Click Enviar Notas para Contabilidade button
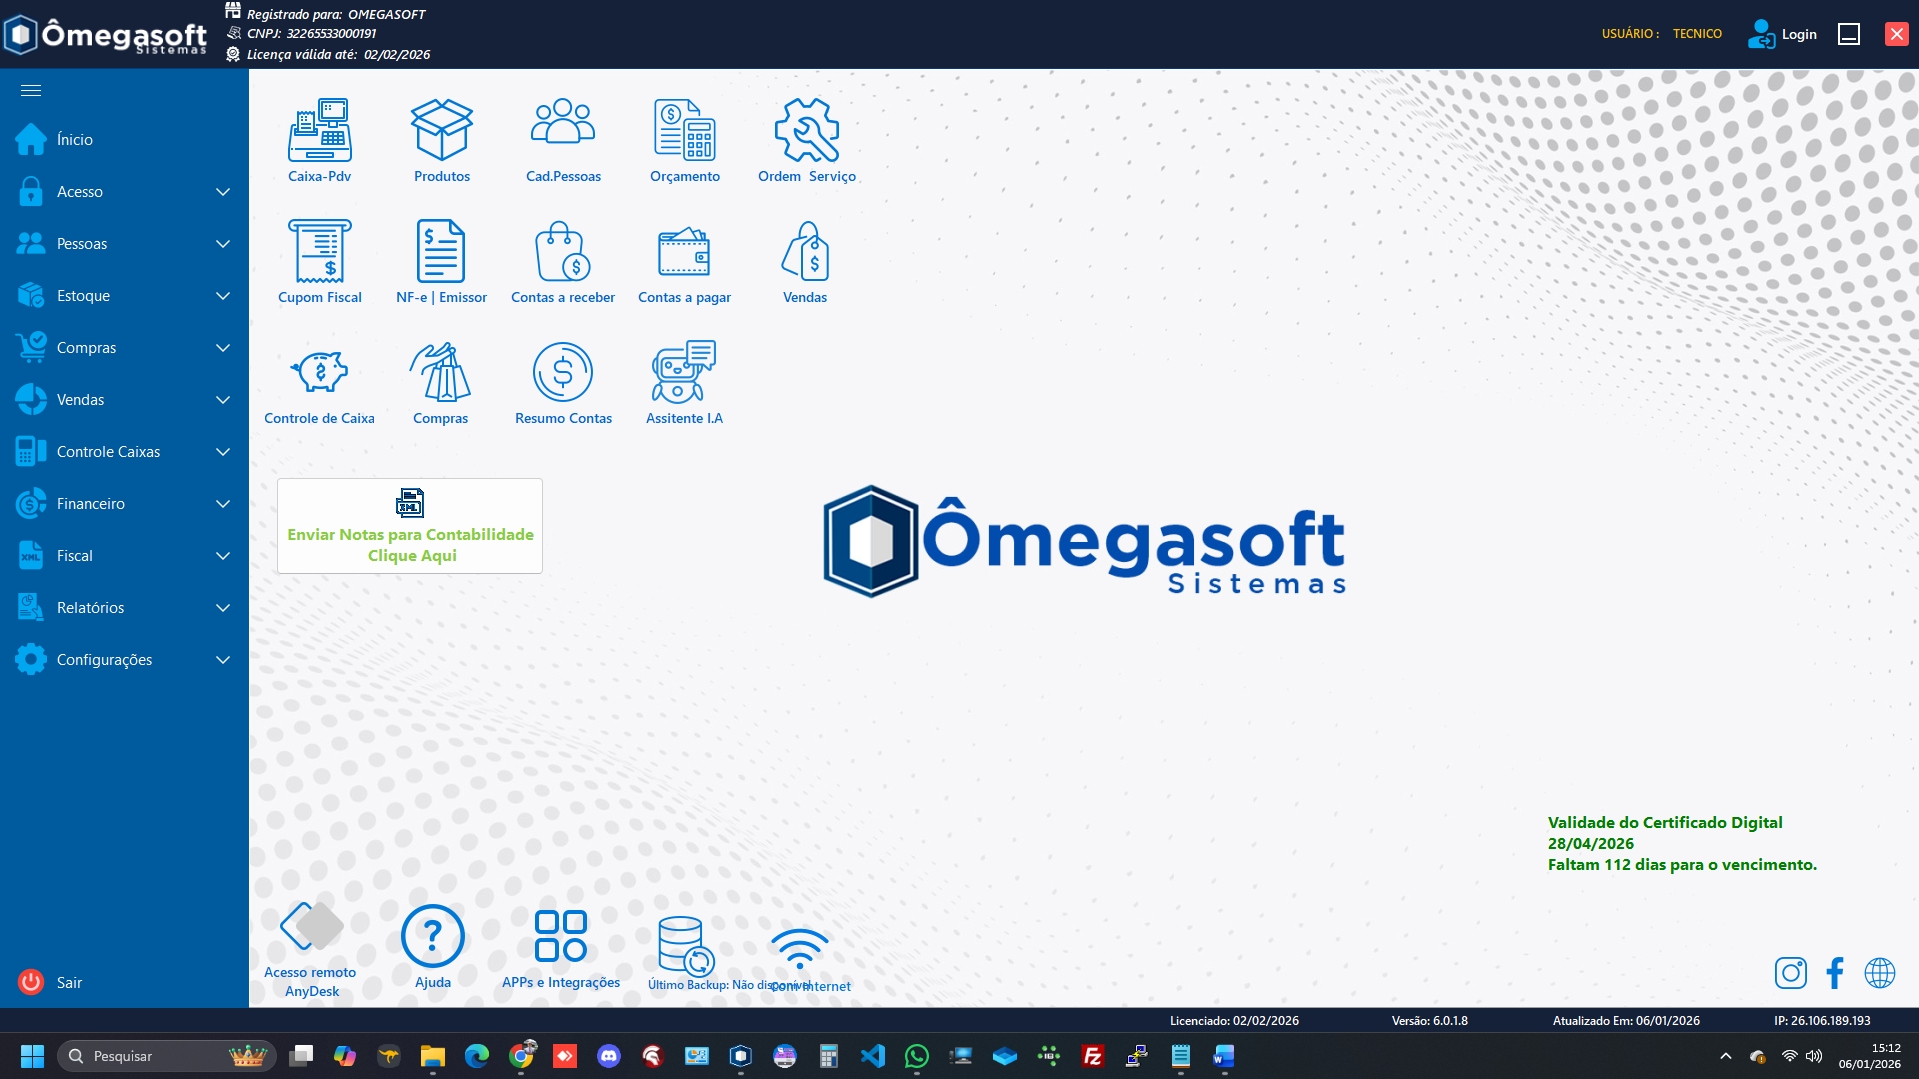The image size is (1919, 1079). (x=410, y=526)
